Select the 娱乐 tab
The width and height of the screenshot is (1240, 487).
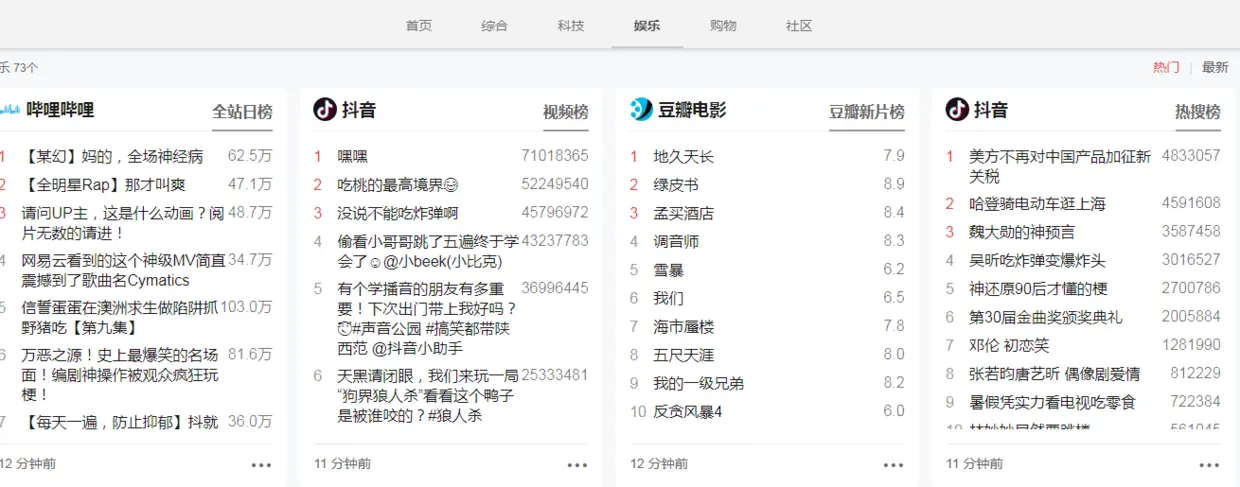647,26
